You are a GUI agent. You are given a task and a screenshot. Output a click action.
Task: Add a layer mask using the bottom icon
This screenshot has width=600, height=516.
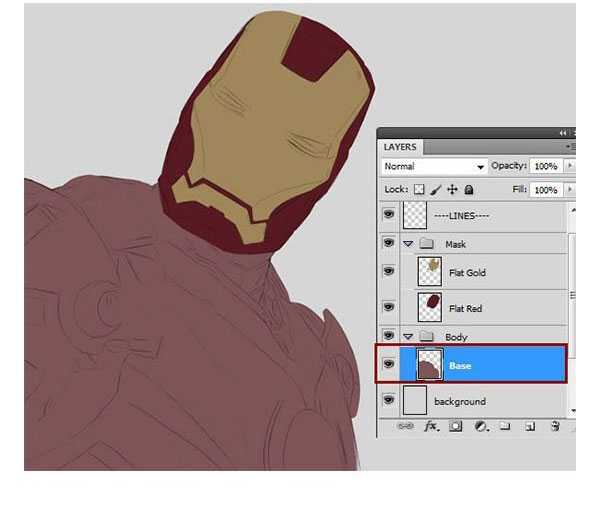click(456, 426)
